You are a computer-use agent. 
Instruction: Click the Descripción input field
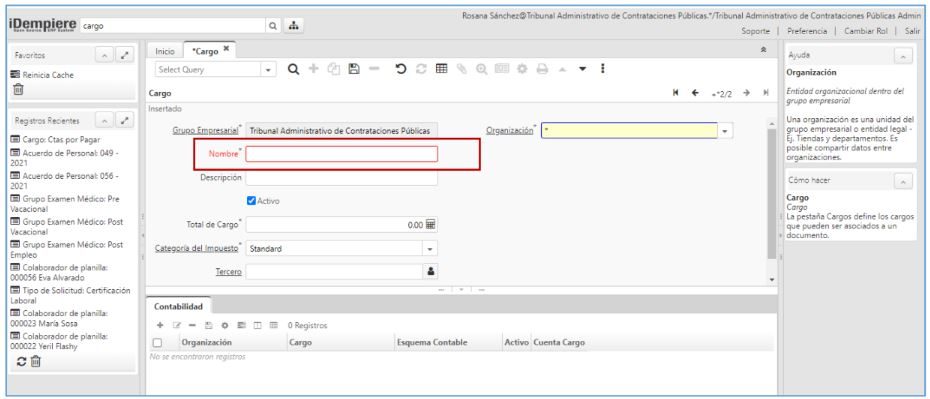pyautogui.click(x=342, y=177)
